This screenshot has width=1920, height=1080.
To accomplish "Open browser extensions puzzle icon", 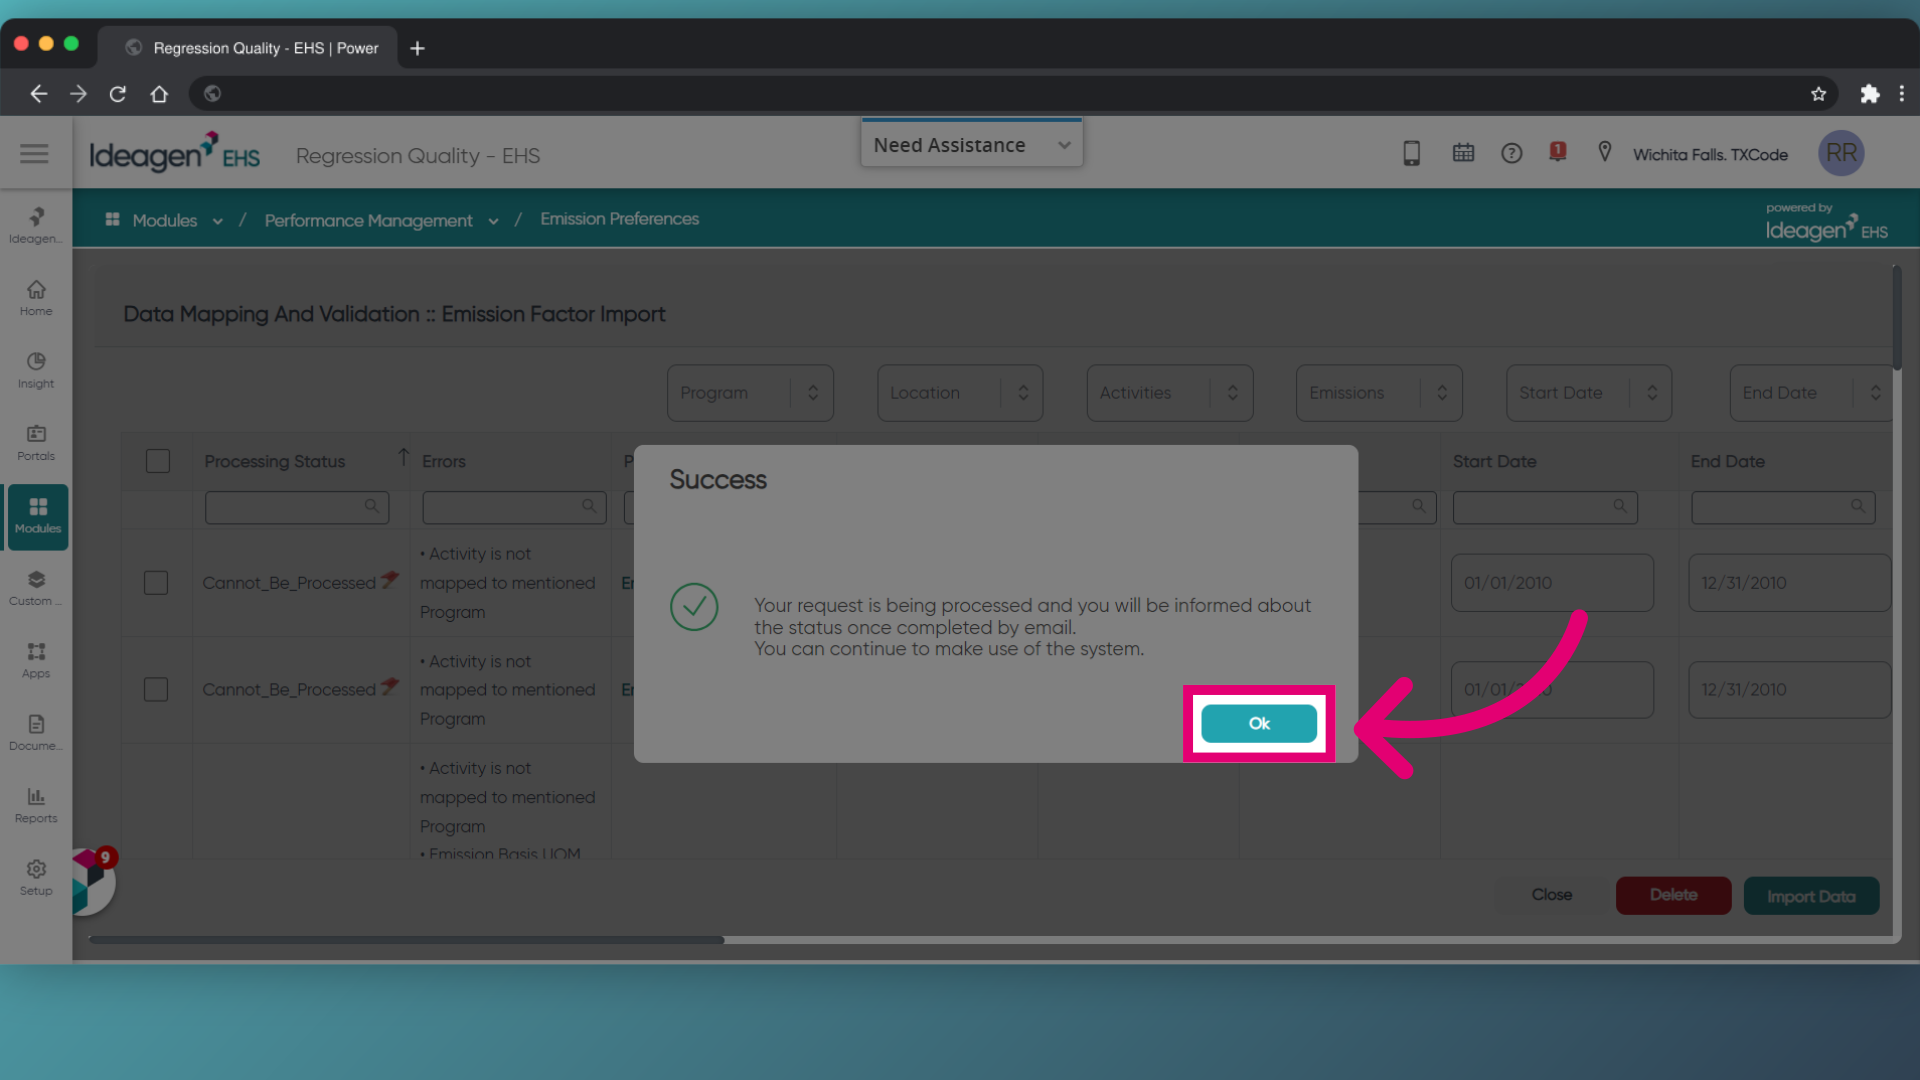I will [x=1869, y=93].
